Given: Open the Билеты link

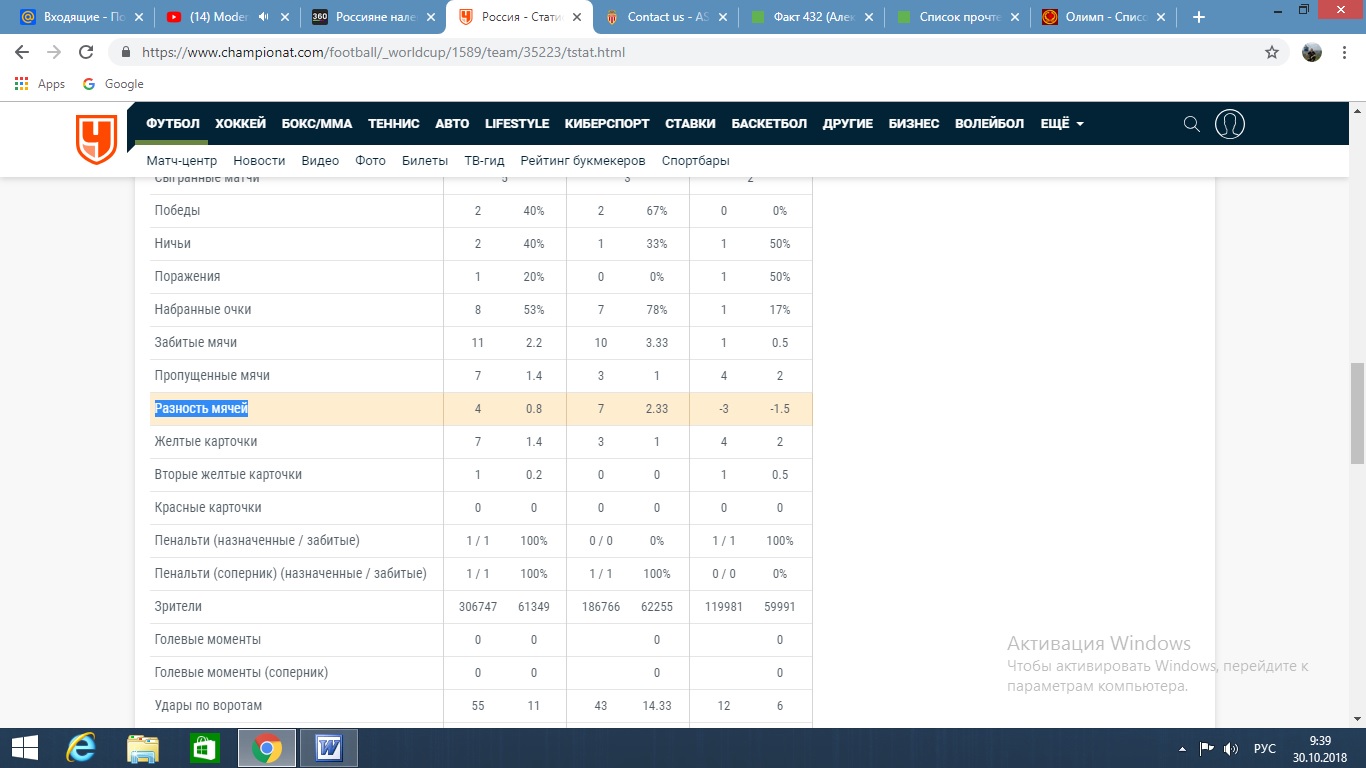Looking at the screenshot, I should coord(425,161).
